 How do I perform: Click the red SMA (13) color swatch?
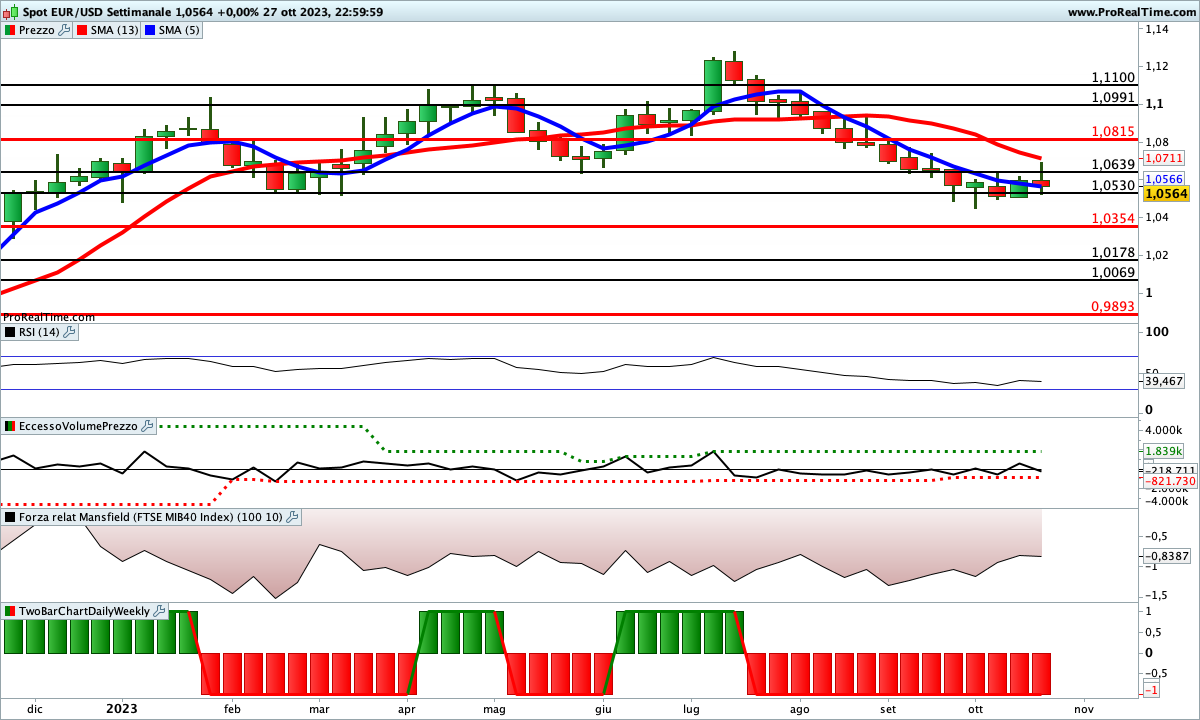pos(82,30)
